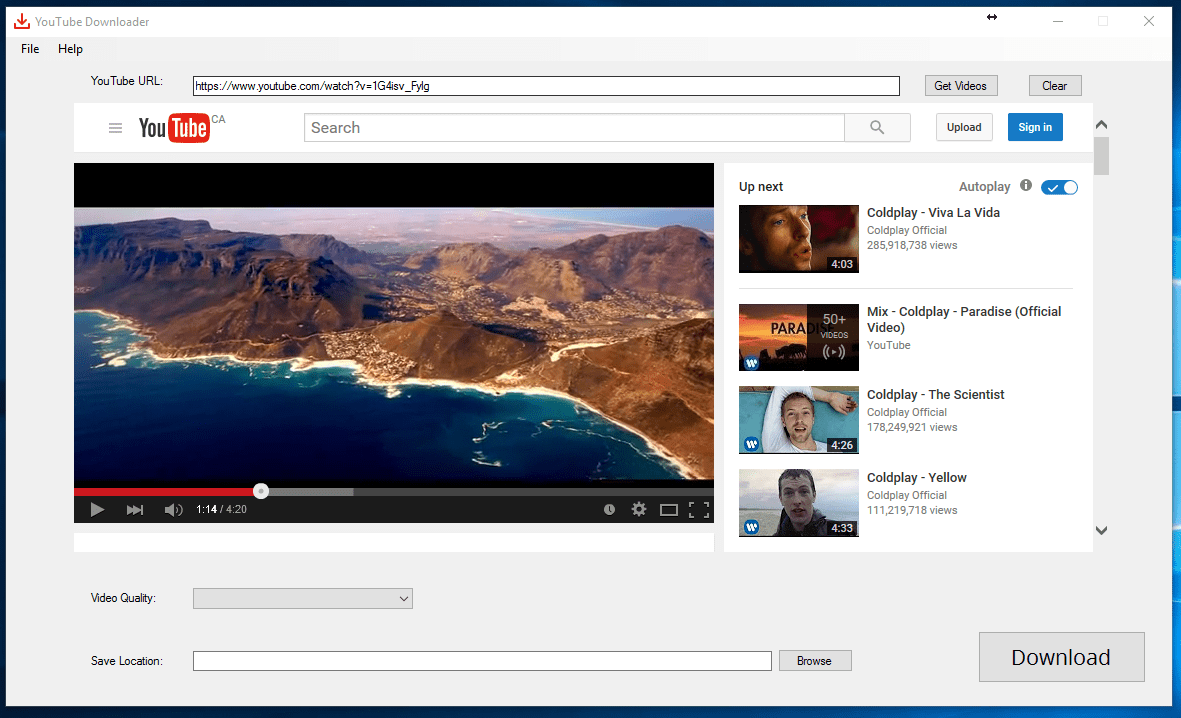Click the YouTube logo
This screenshot has height=718, width=1181.
point(174,127)
